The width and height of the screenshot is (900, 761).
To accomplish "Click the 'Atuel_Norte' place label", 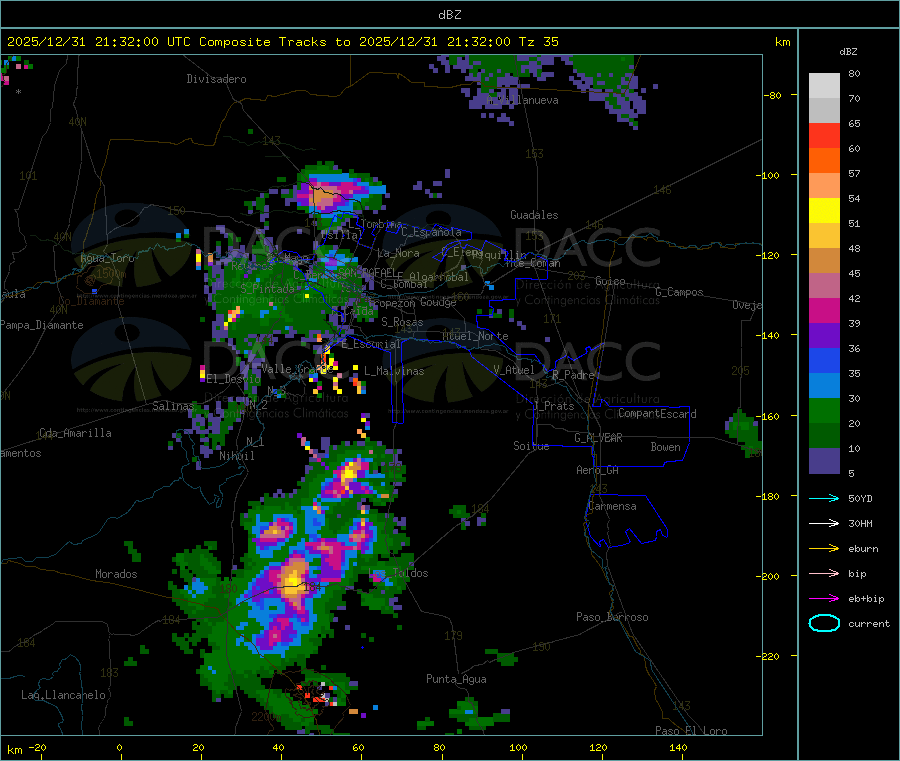I will pos(475,336).
